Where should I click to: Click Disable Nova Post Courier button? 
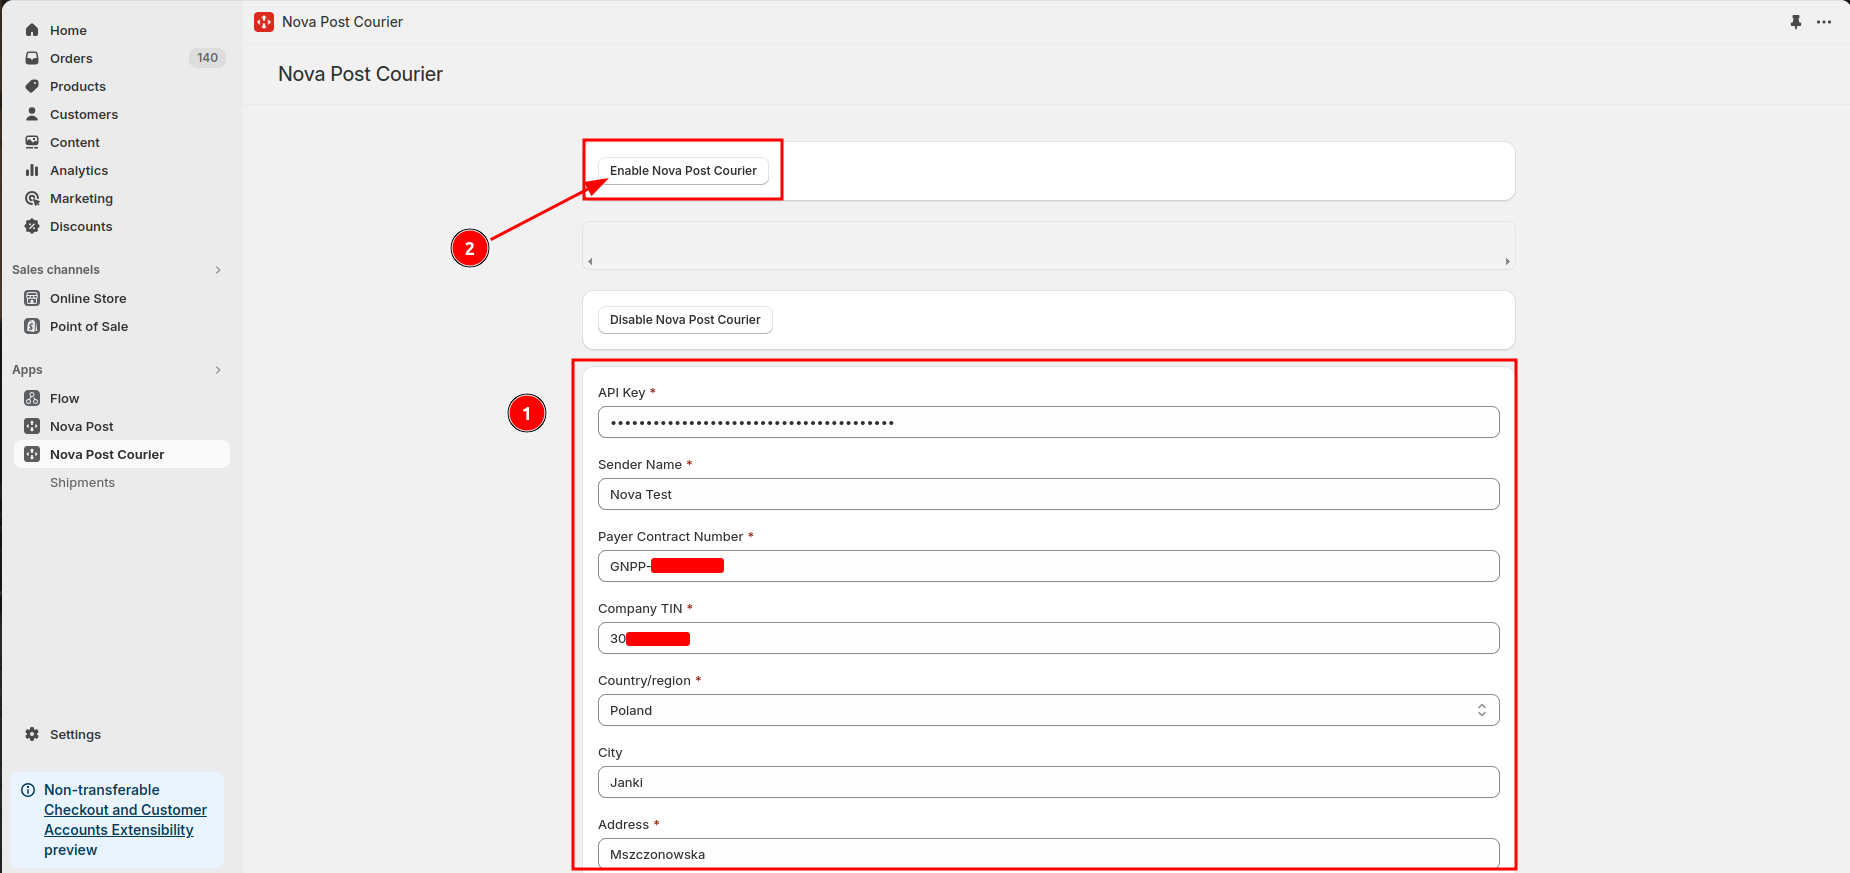[x=685, y=320]
